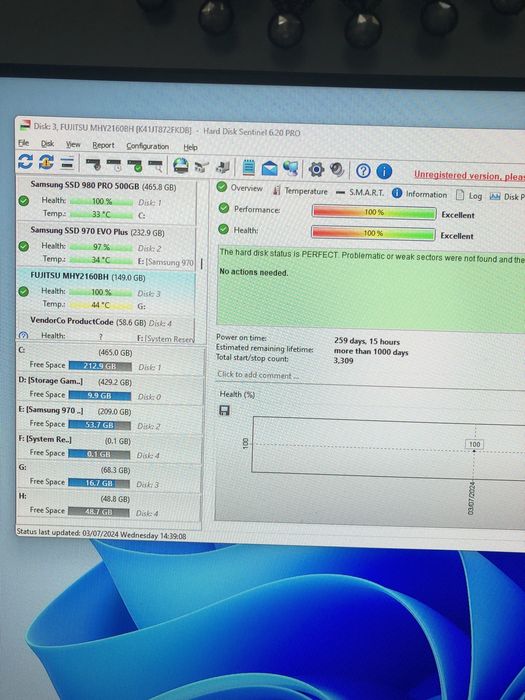Click the horizontal lines list toolbar icon
Screen dimensions: 525x700
pyautogui.click(x=67, y=163)
